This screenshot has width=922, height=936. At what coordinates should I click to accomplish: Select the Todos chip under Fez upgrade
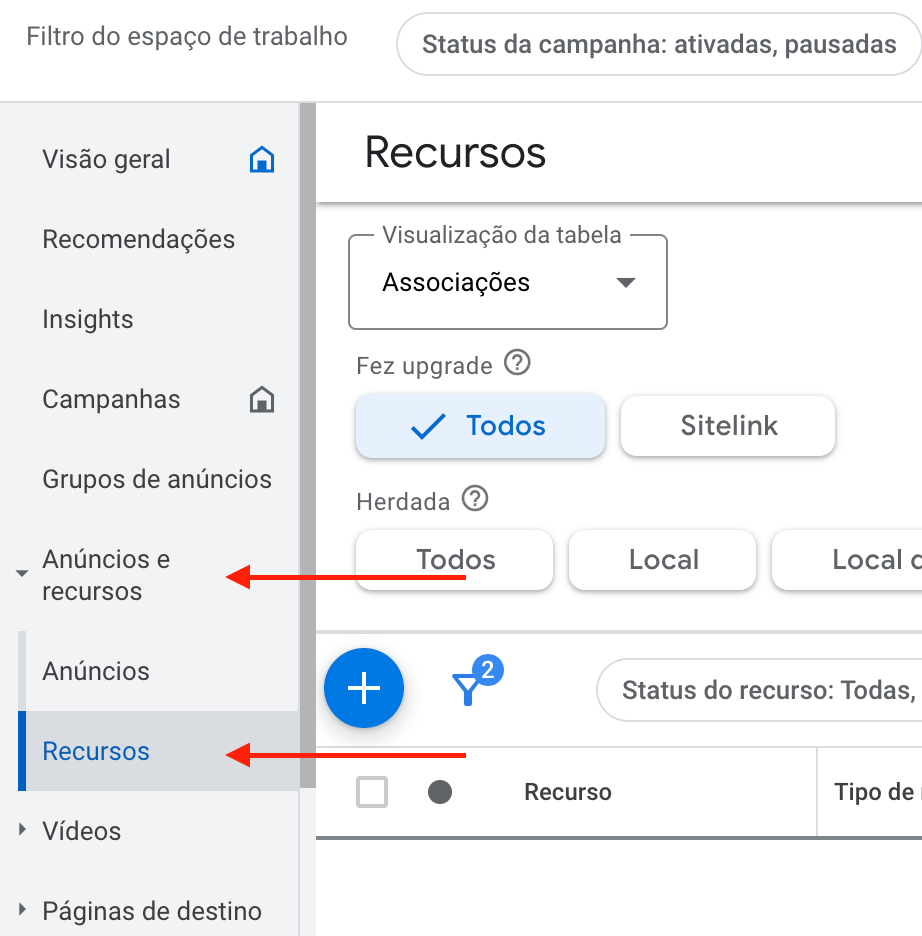point(480,426)
